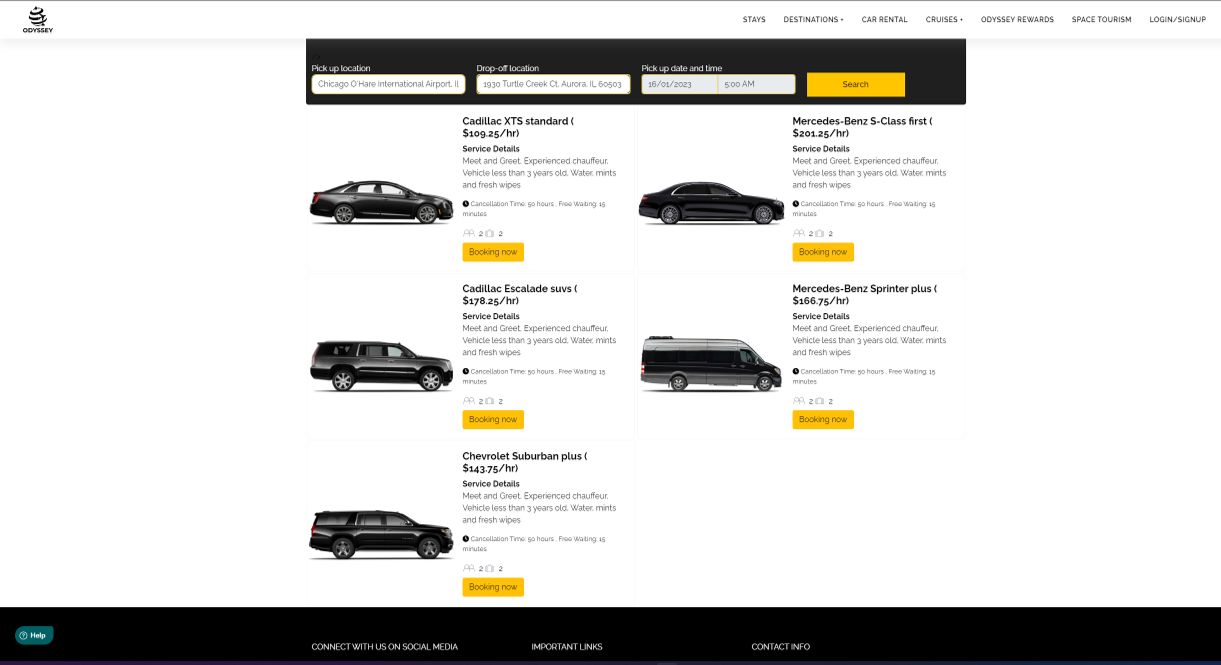This screenshot has width=1221, height=665.
Task: Expand the Cruises menu
Action: coord(944,19)
